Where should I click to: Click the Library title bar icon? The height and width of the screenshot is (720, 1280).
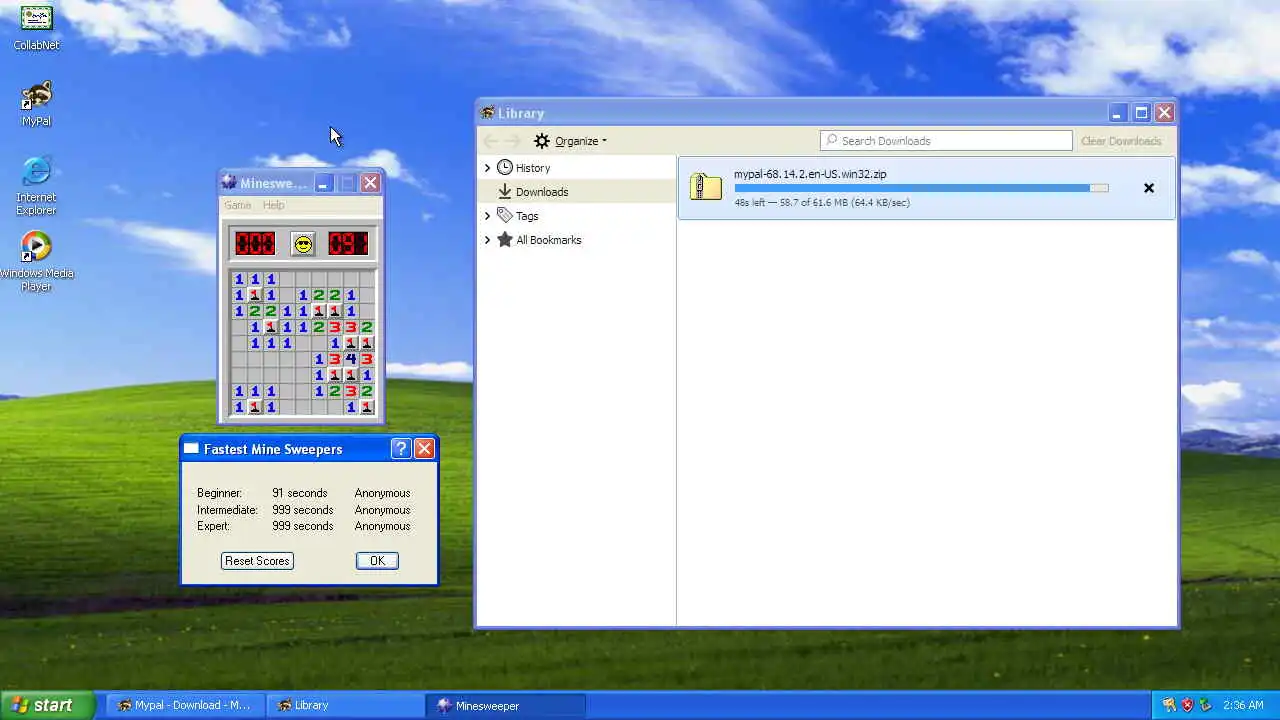click(488, 113)
